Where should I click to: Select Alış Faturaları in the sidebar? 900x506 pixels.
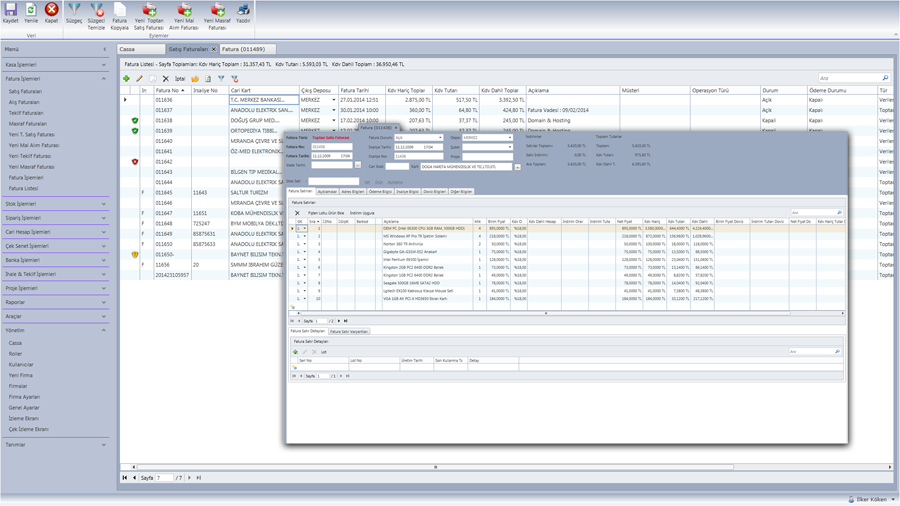pyautogui.click(x=25, y=102)
